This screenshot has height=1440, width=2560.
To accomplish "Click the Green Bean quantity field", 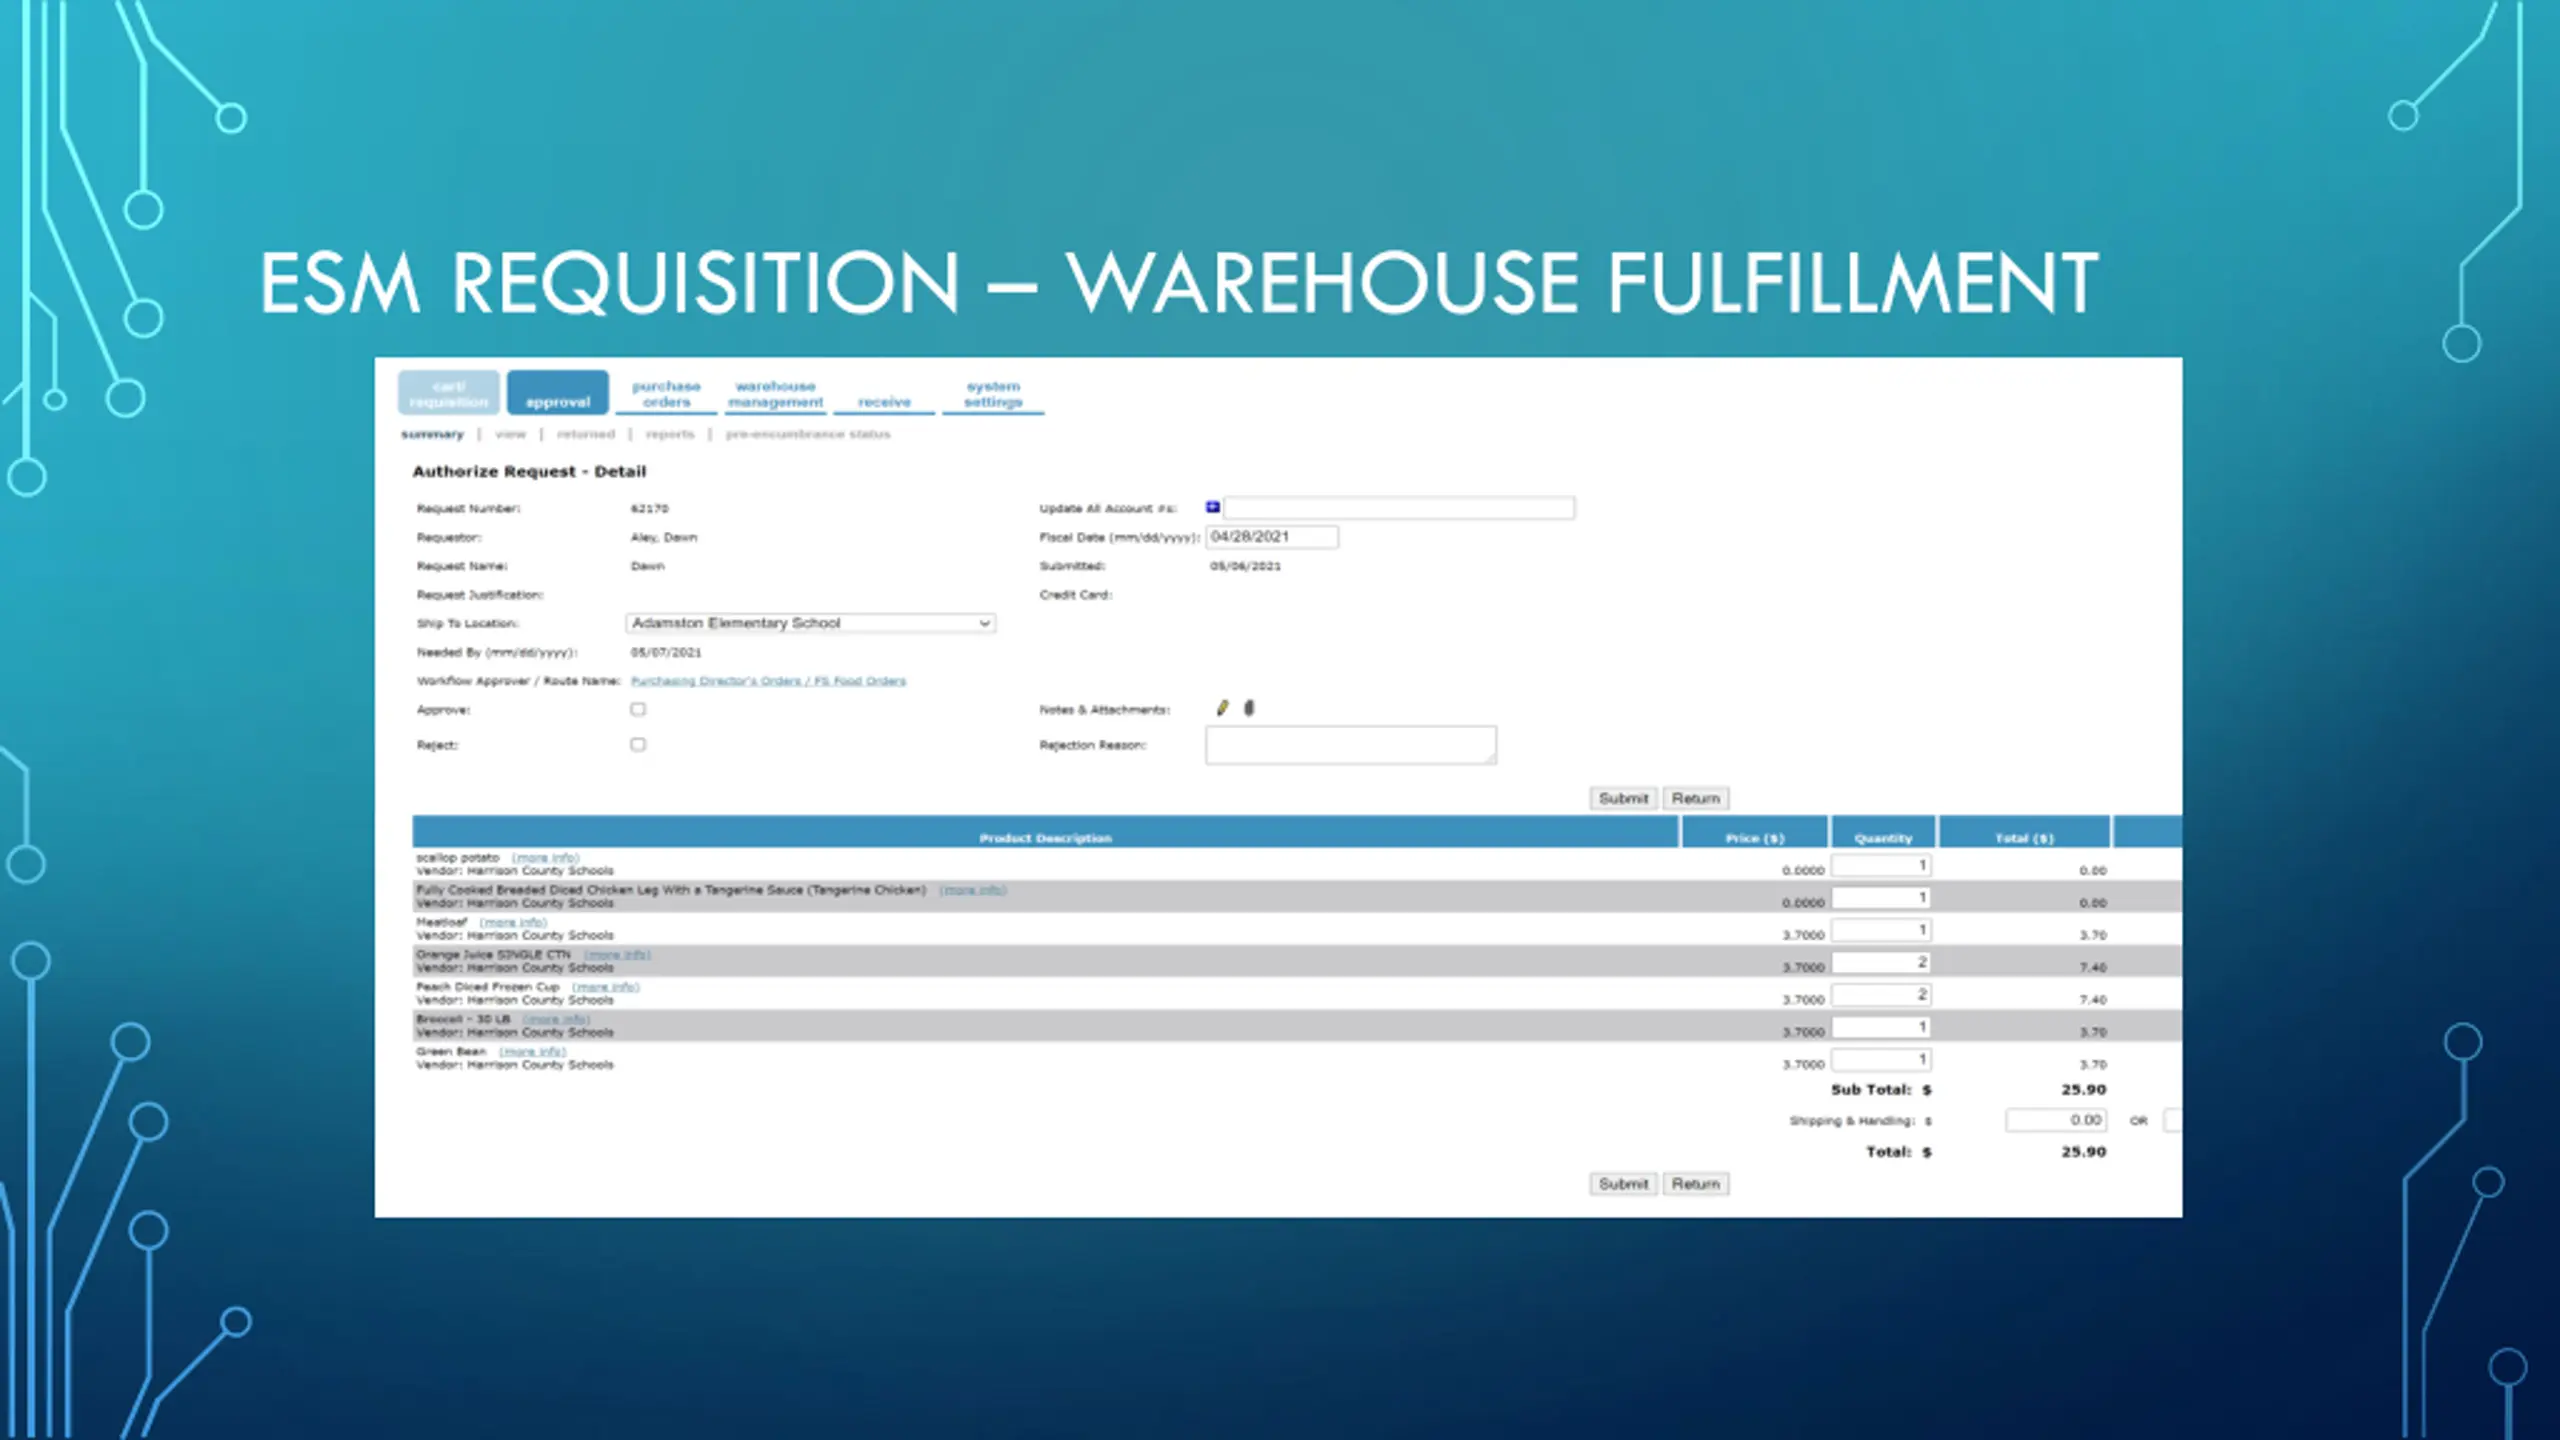I will click(x=1881, y=1059).
